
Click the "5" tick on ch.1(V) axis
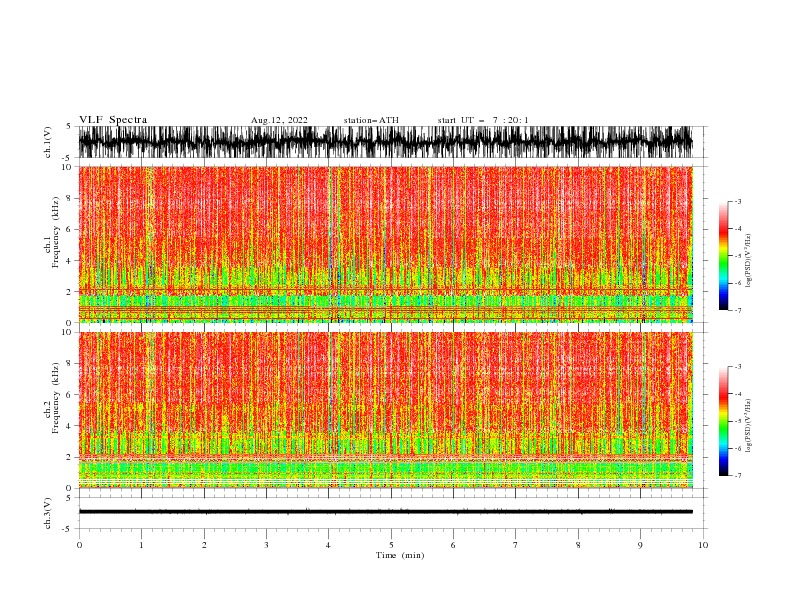click(69, 126)
